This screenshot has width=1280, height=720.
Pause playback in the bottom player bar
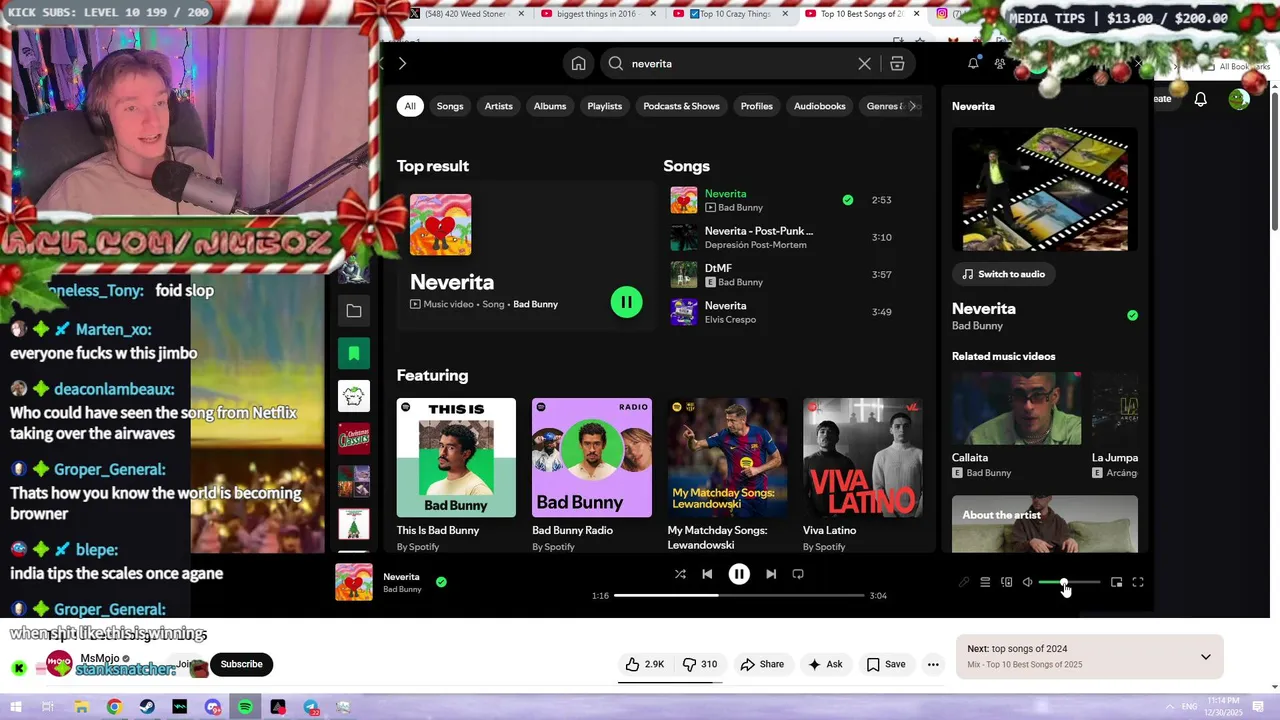739,574
